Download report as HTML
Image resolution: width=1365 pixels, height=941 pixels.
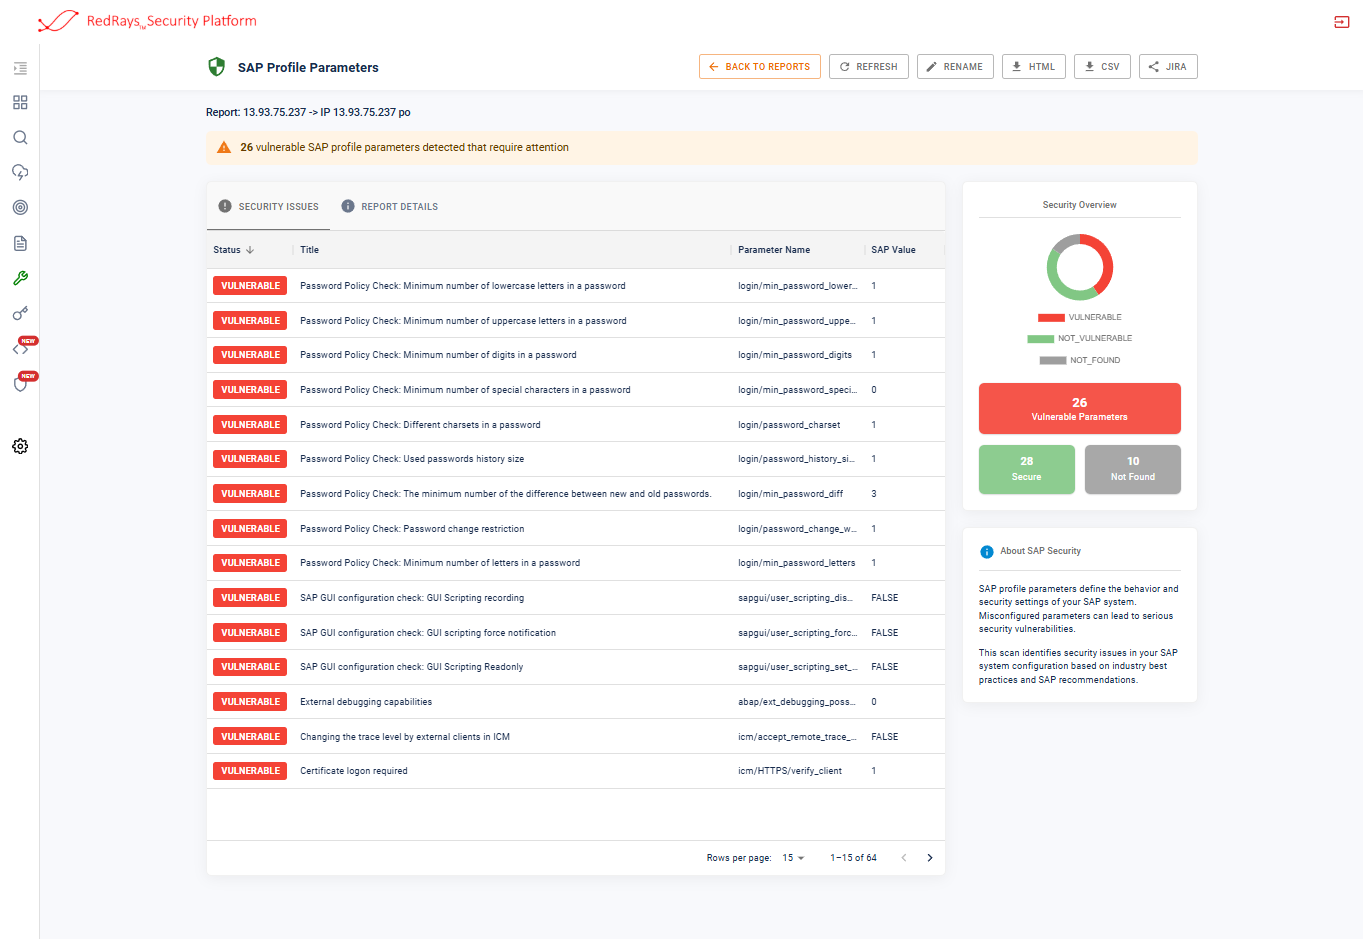pyautogui.click(x=1034, y=67)
